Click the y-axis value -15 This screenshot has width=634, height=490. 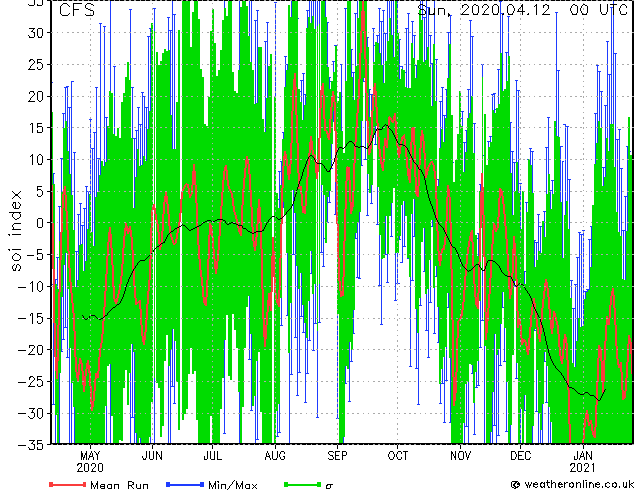pos(32,318)
